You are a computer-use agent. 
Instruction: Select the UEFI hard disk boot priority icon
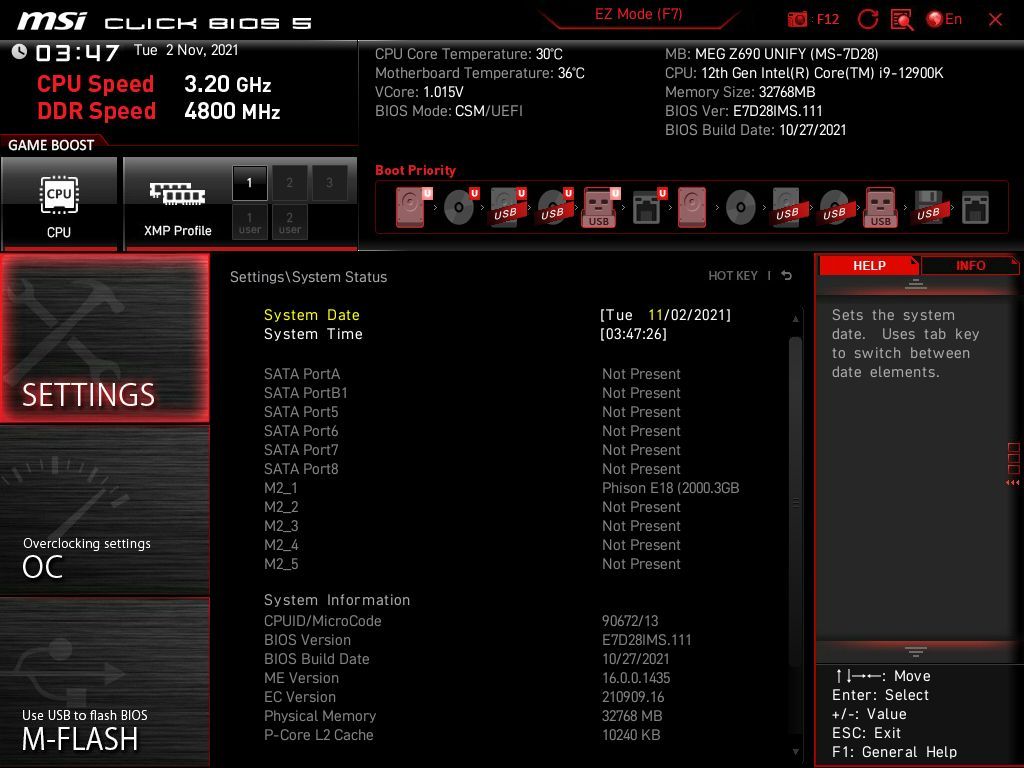pyautogui.click(x=413, y=207)
